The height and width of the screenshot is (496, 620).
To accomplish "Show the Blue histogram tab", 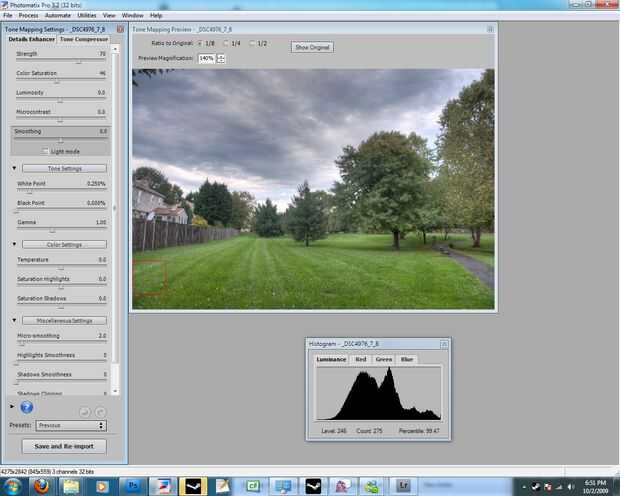I will coord(407,359).
